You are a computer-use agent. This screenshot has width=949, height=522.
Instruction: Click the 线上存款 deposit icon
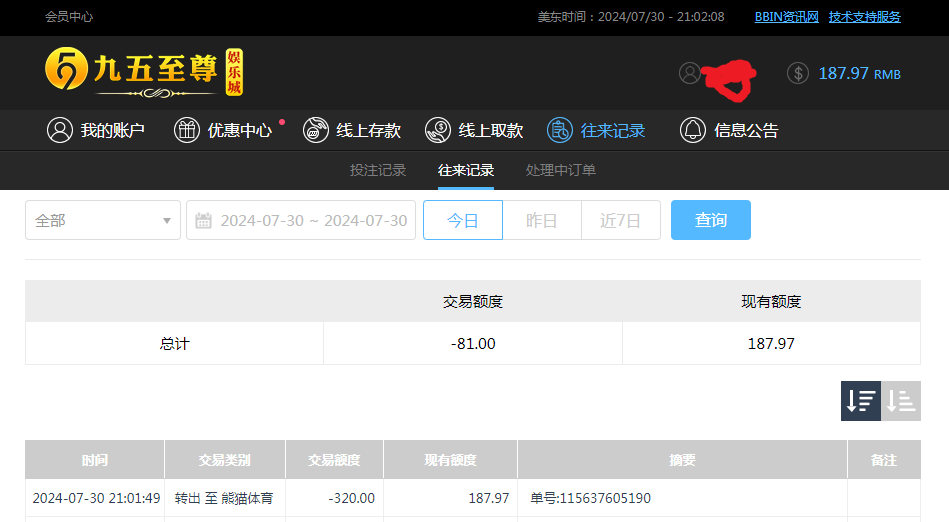pos(316,130)
